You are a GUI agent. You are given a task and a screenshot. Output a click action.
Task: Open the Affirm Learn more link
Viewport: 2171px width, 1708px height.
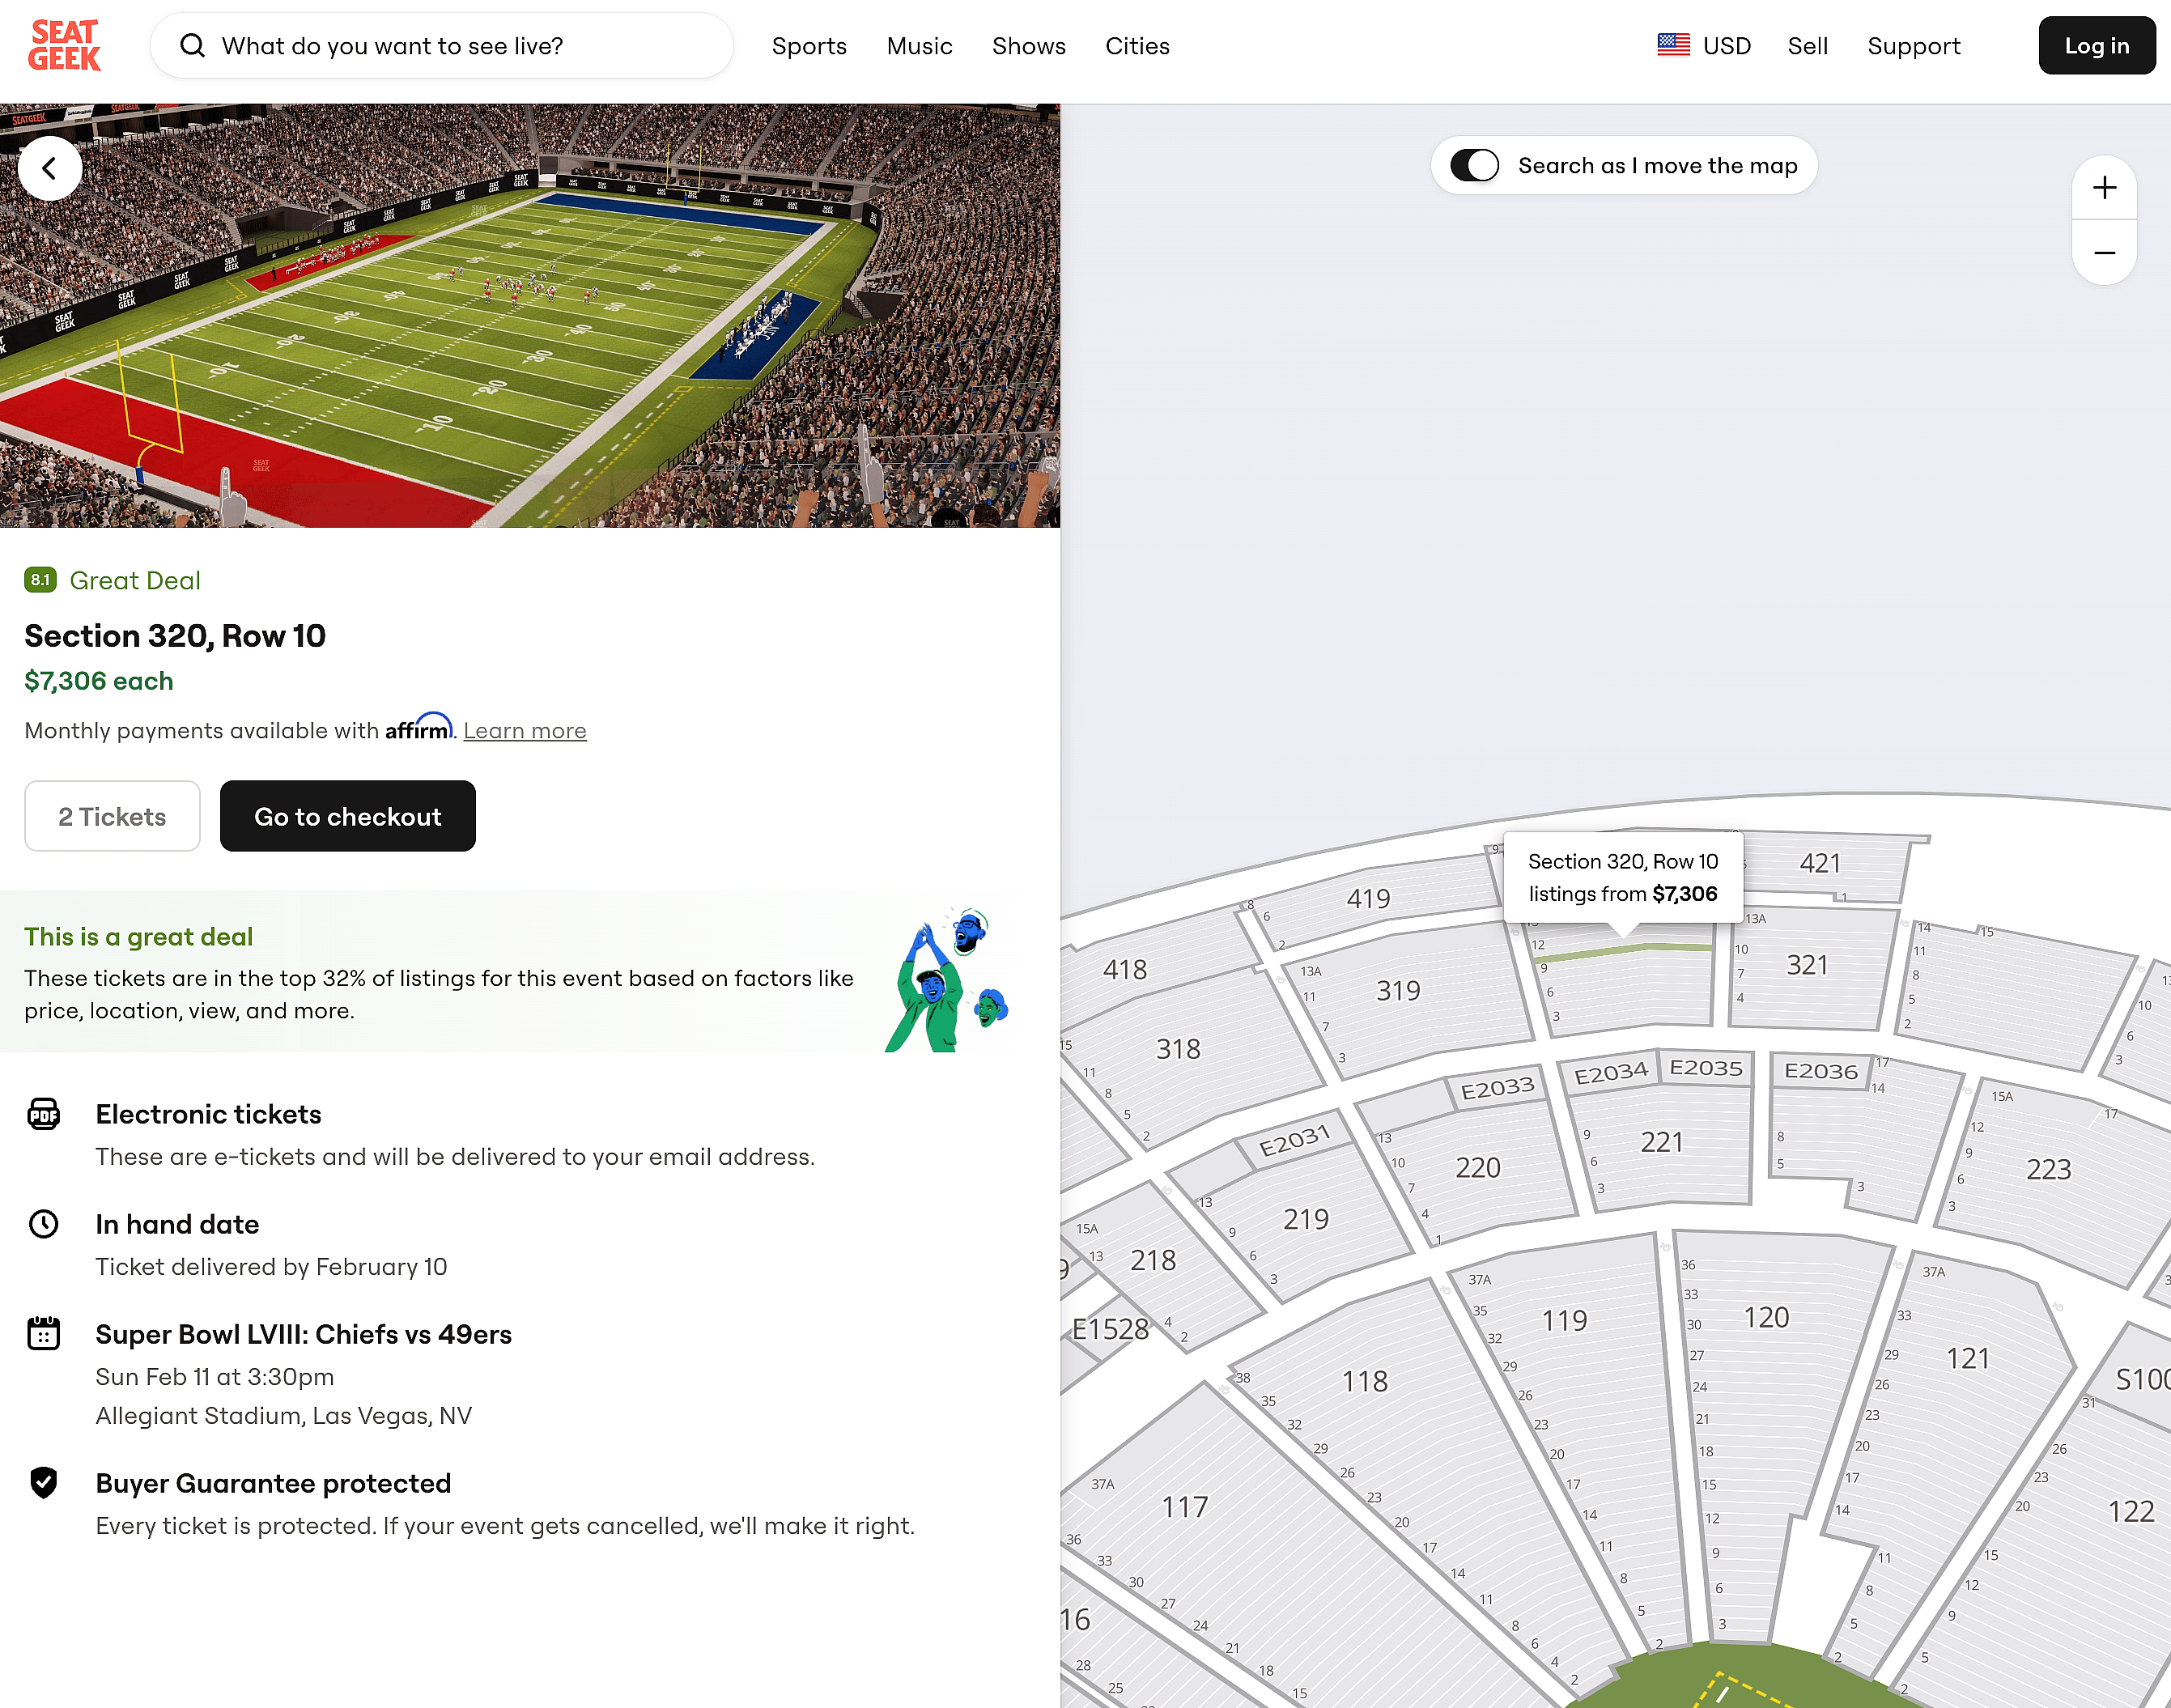click(524, 730)
